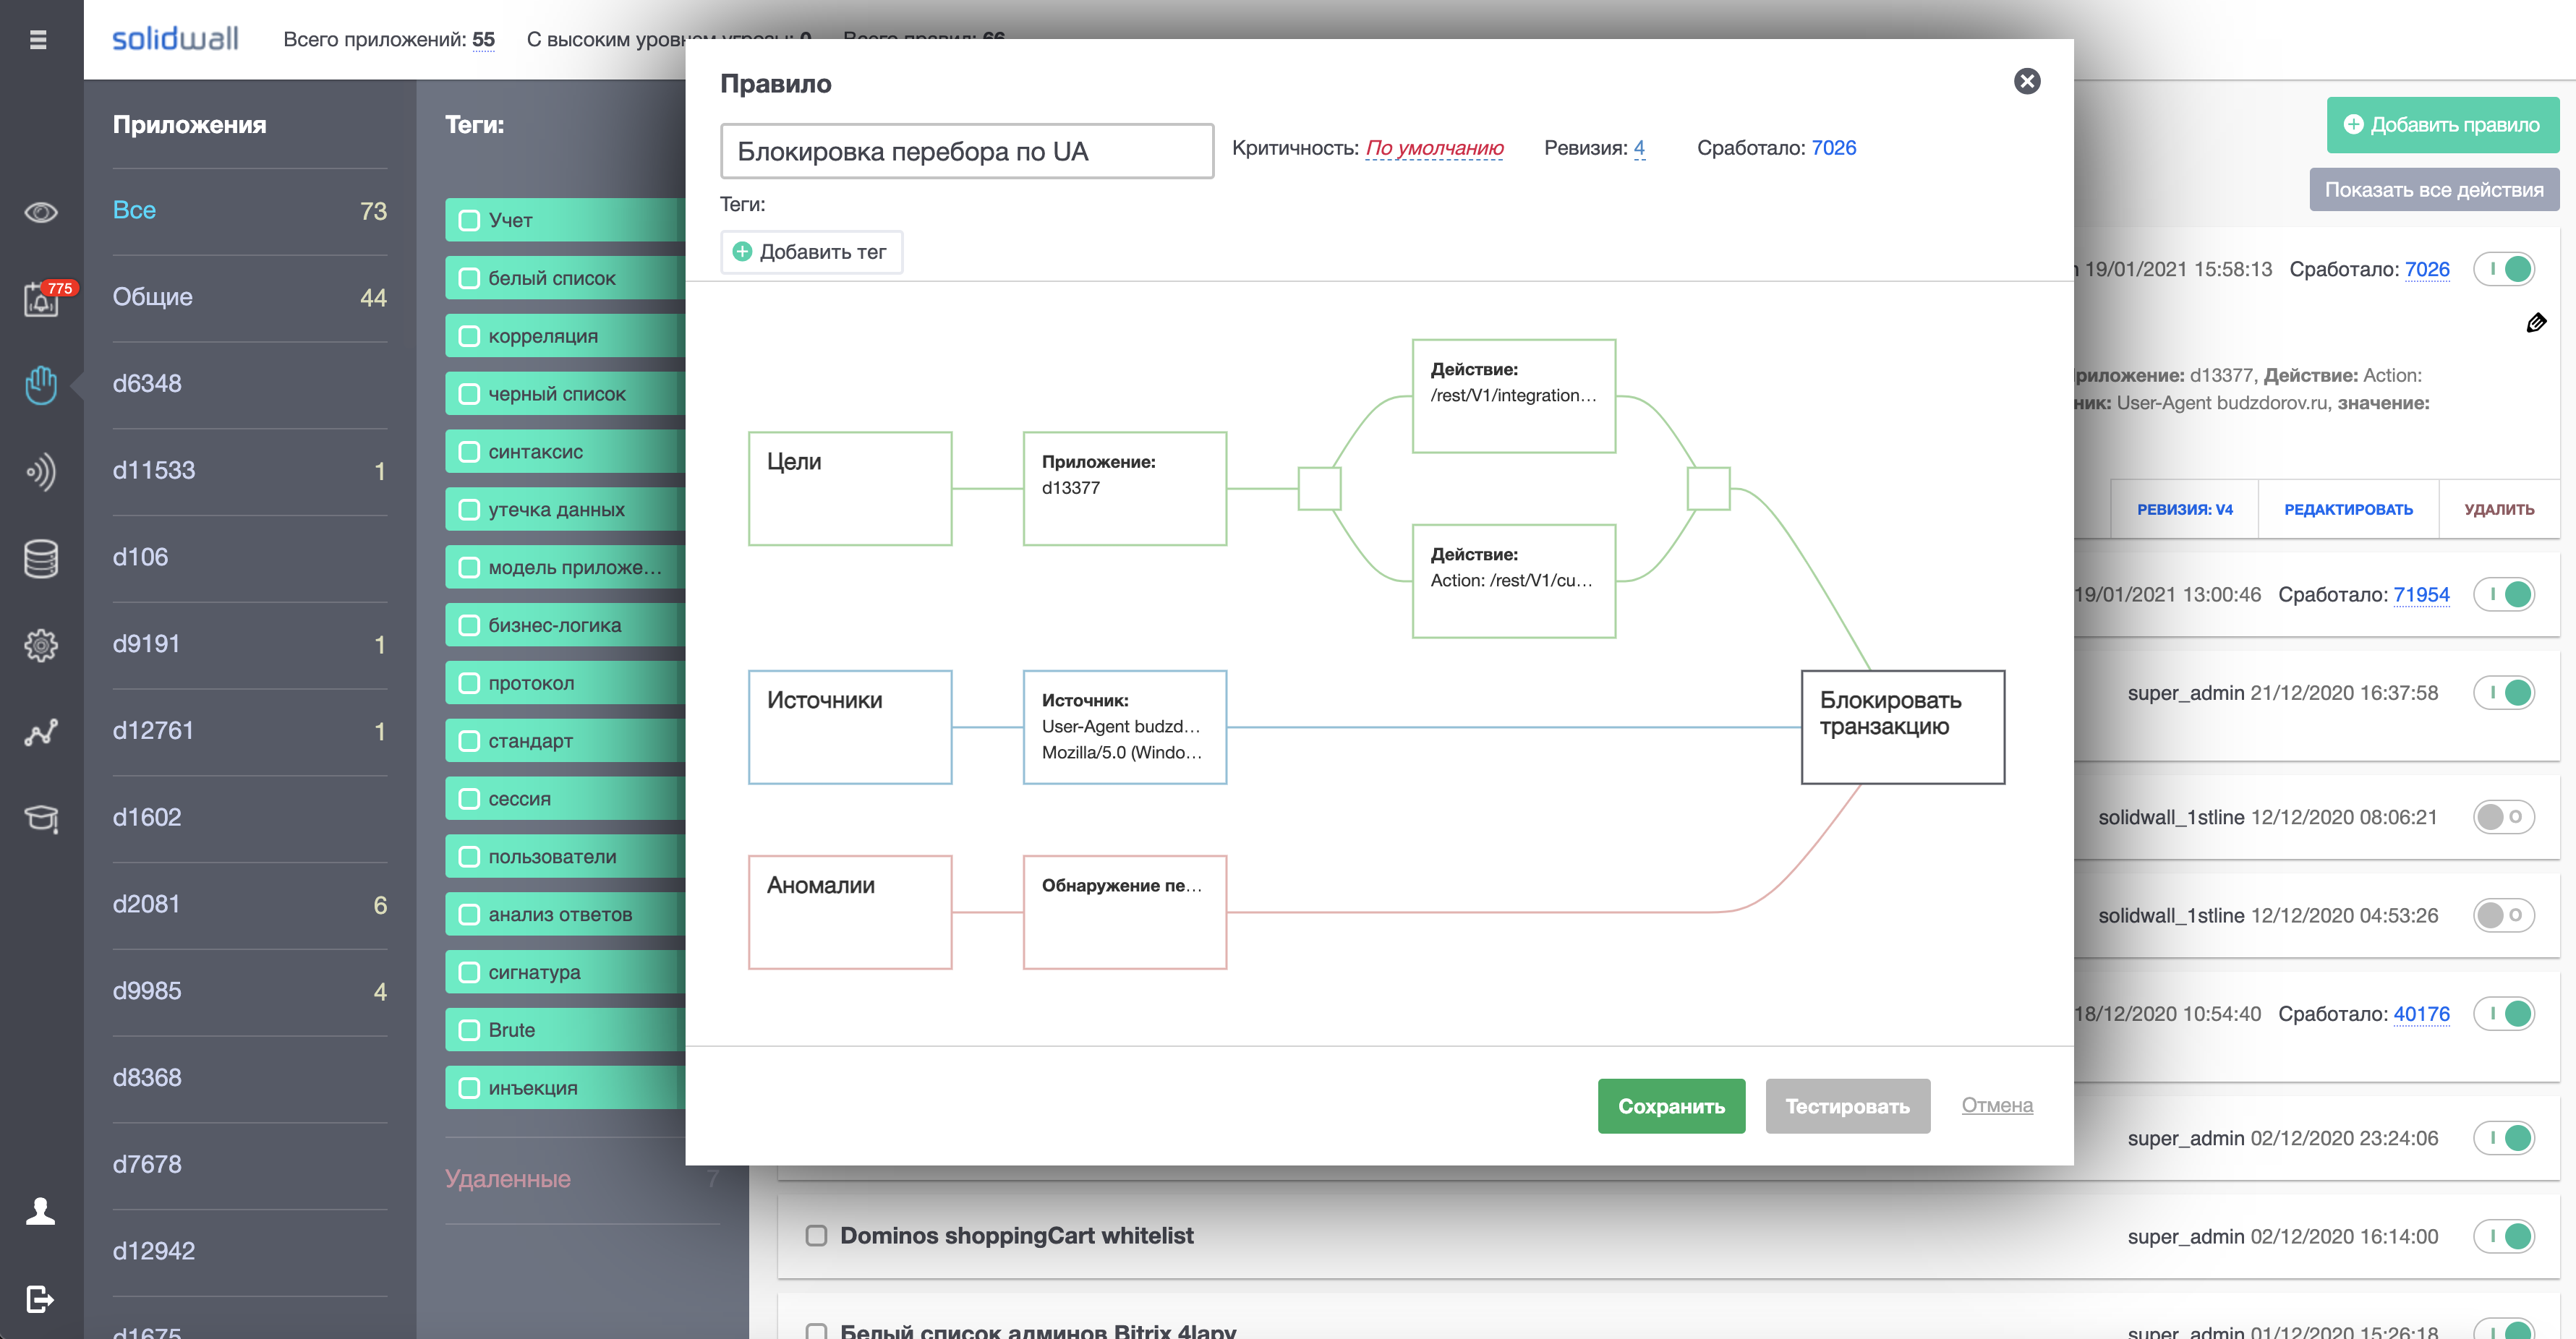
Task: Toggle off rule triggered 71954 times
Action: pos(2504,595)
